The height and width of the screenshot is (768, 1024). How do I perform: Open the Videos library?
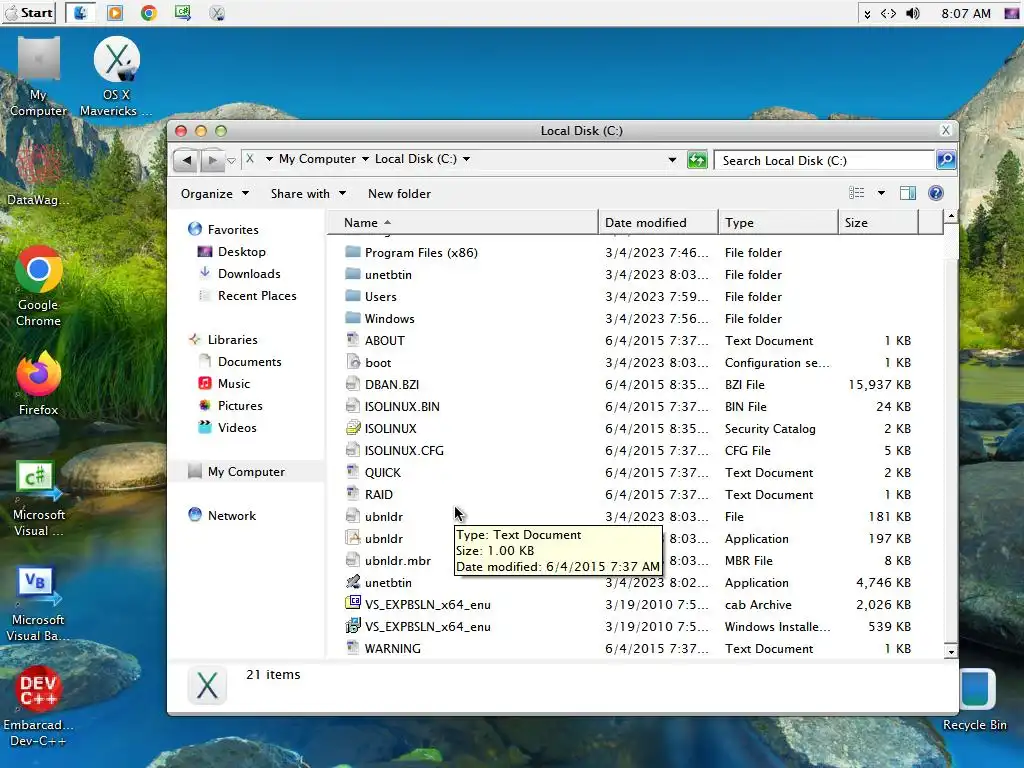[x=237, y=428]
